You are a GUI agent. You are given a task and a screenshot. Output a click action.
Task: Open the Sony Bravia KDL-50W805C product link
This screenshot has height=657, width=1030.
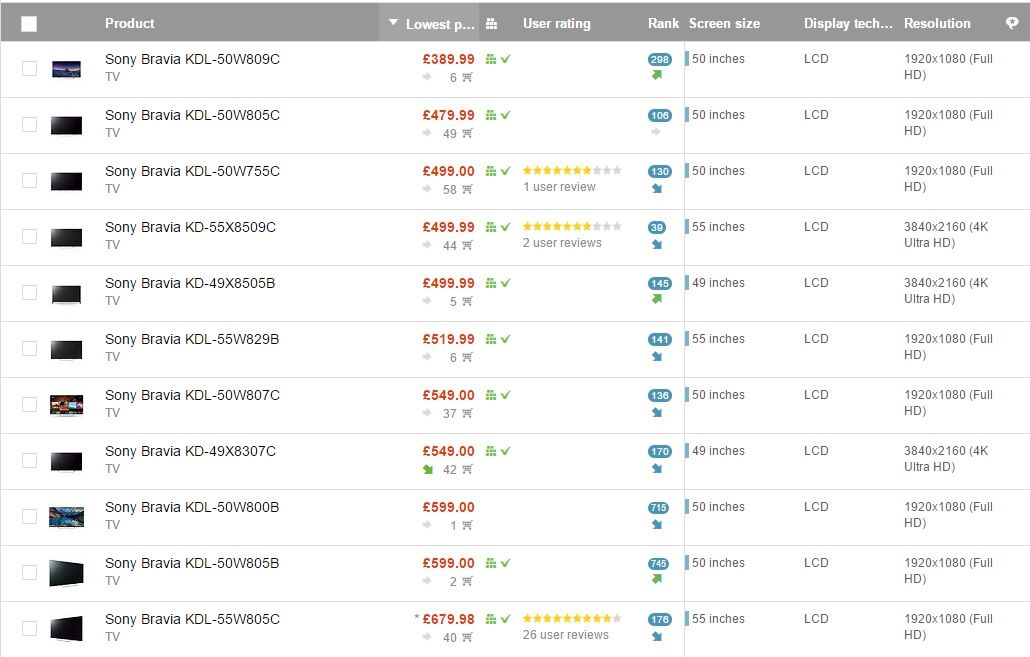click(x=192, y=115)
